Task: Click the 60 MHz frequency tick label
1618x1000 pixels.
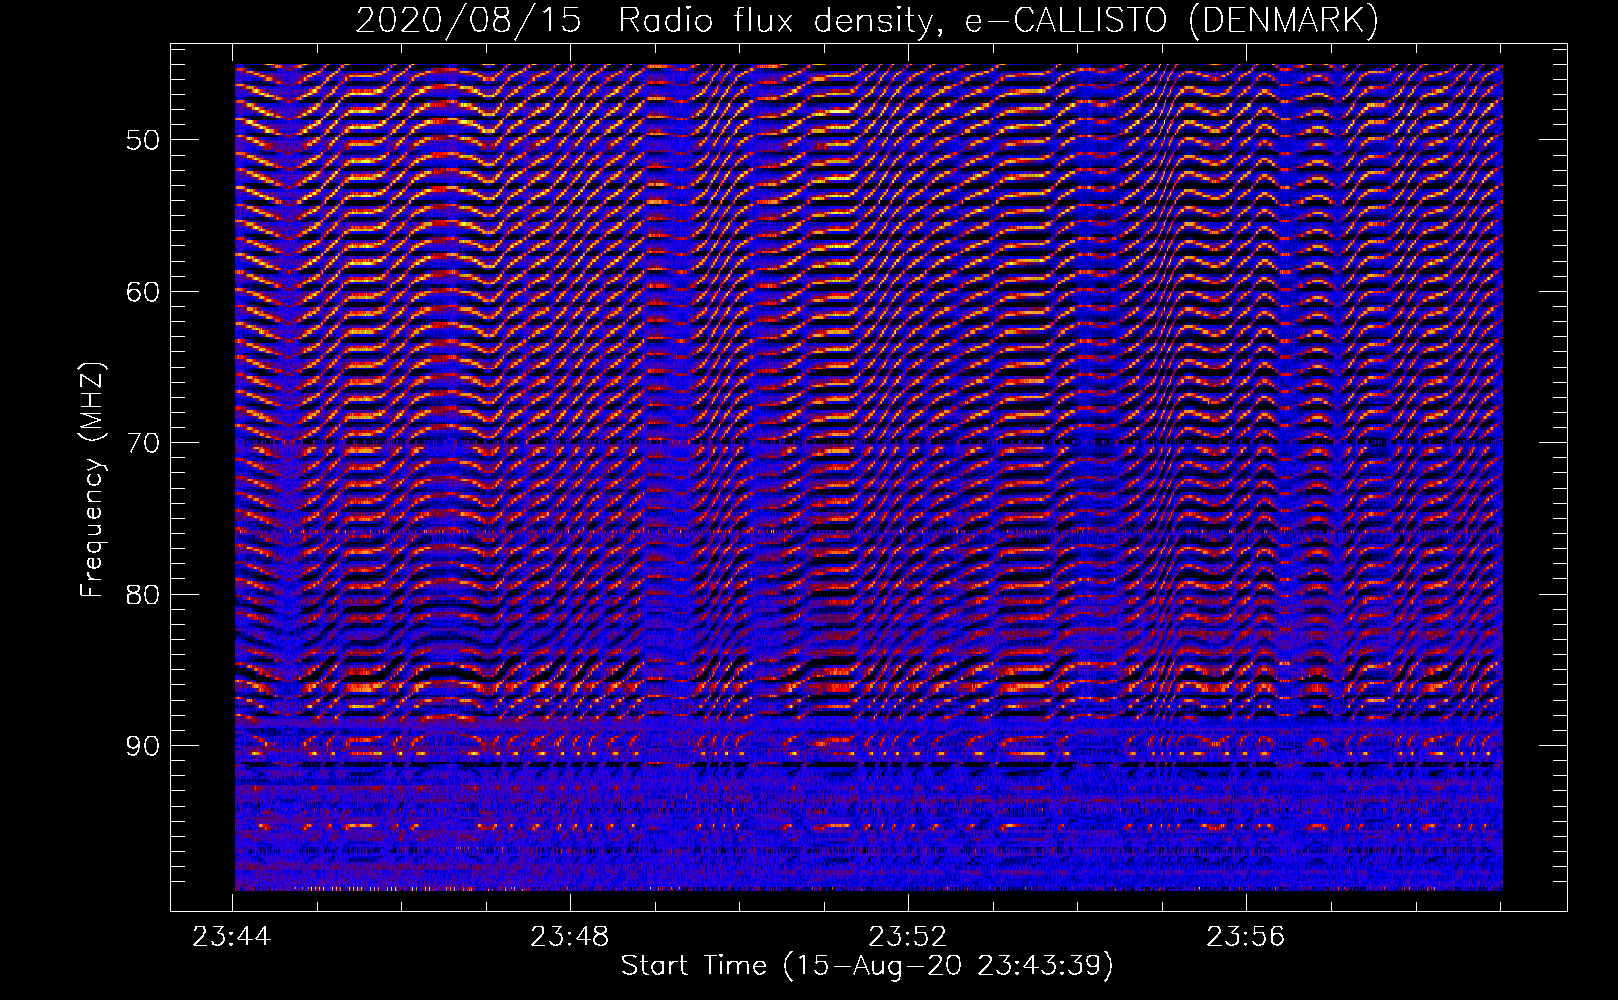Action: click(143, 291)
